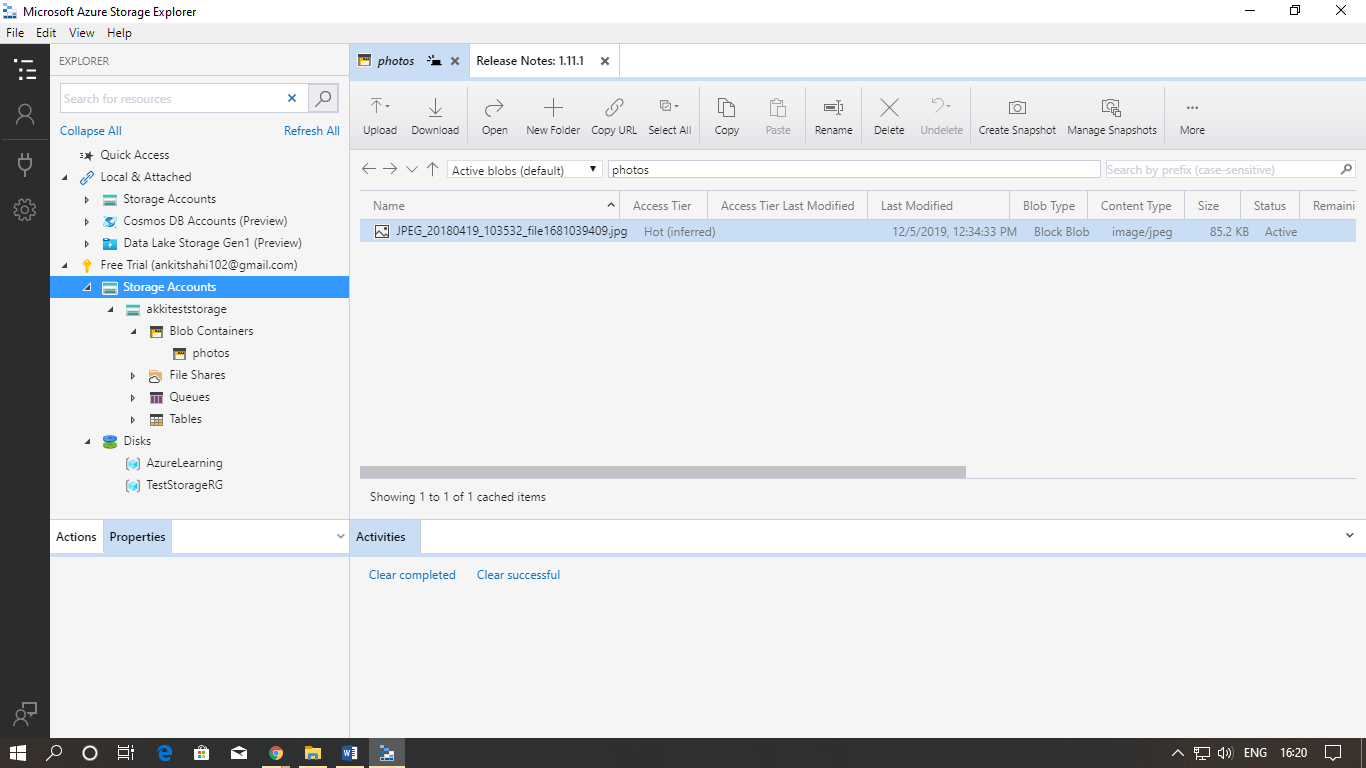Expand the File Shares node
This screenshot has width=1366, height=768.
tap(133, 375)
